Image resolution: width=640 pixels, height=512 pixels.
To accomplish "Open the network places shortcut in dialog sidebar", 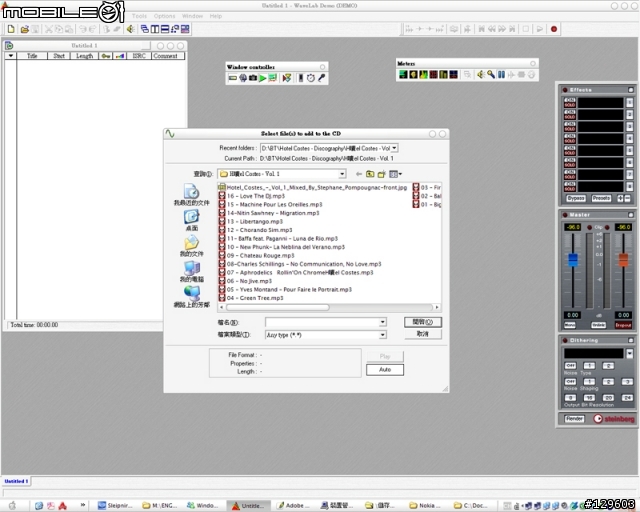I will click(x=191, y=297).
